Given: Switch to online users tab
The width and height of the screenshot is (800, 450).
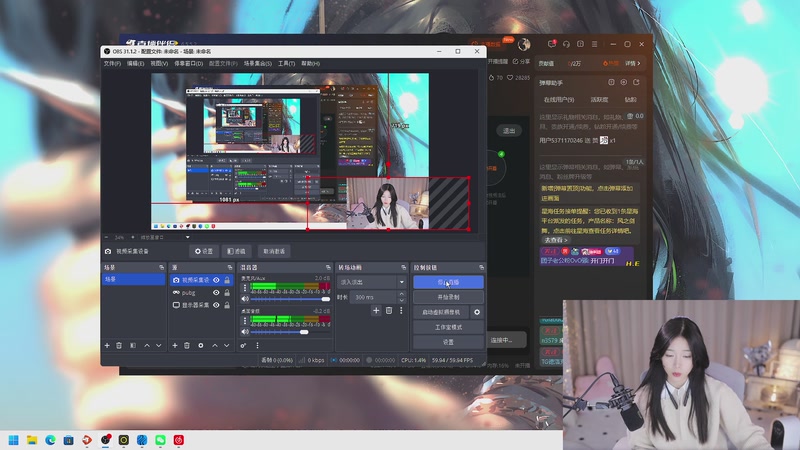Looking at the screenshot, I should pyautogui.click(x=559, y=99).
